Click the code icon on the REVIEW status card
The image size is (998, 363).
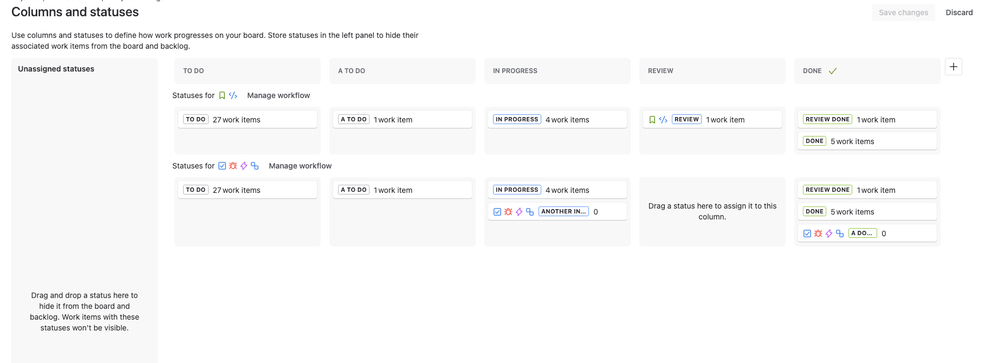(663, 120)
